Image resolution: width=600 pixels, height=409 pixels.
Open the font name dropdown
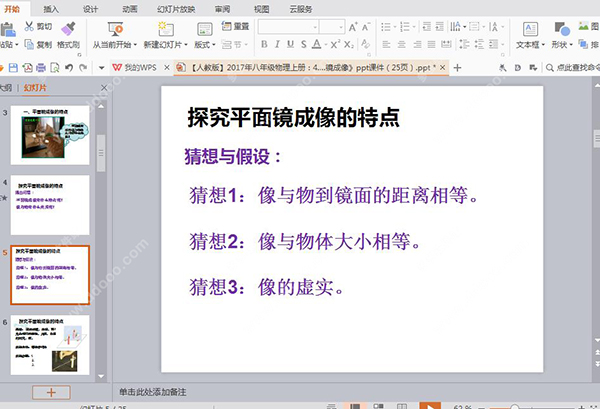pos(315,27)
